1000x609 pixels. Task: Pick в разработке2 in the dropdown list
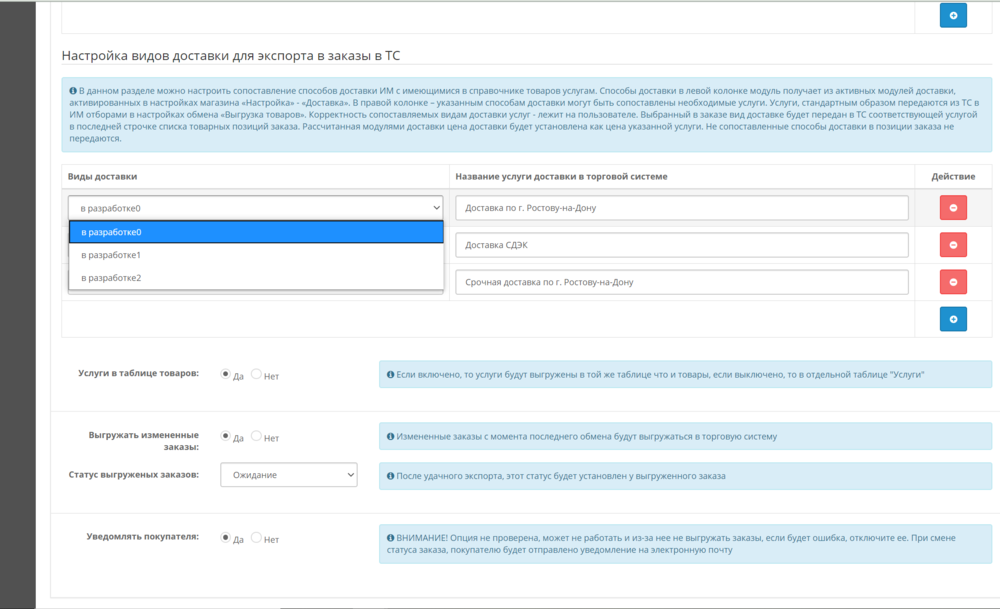coord(255,278)
